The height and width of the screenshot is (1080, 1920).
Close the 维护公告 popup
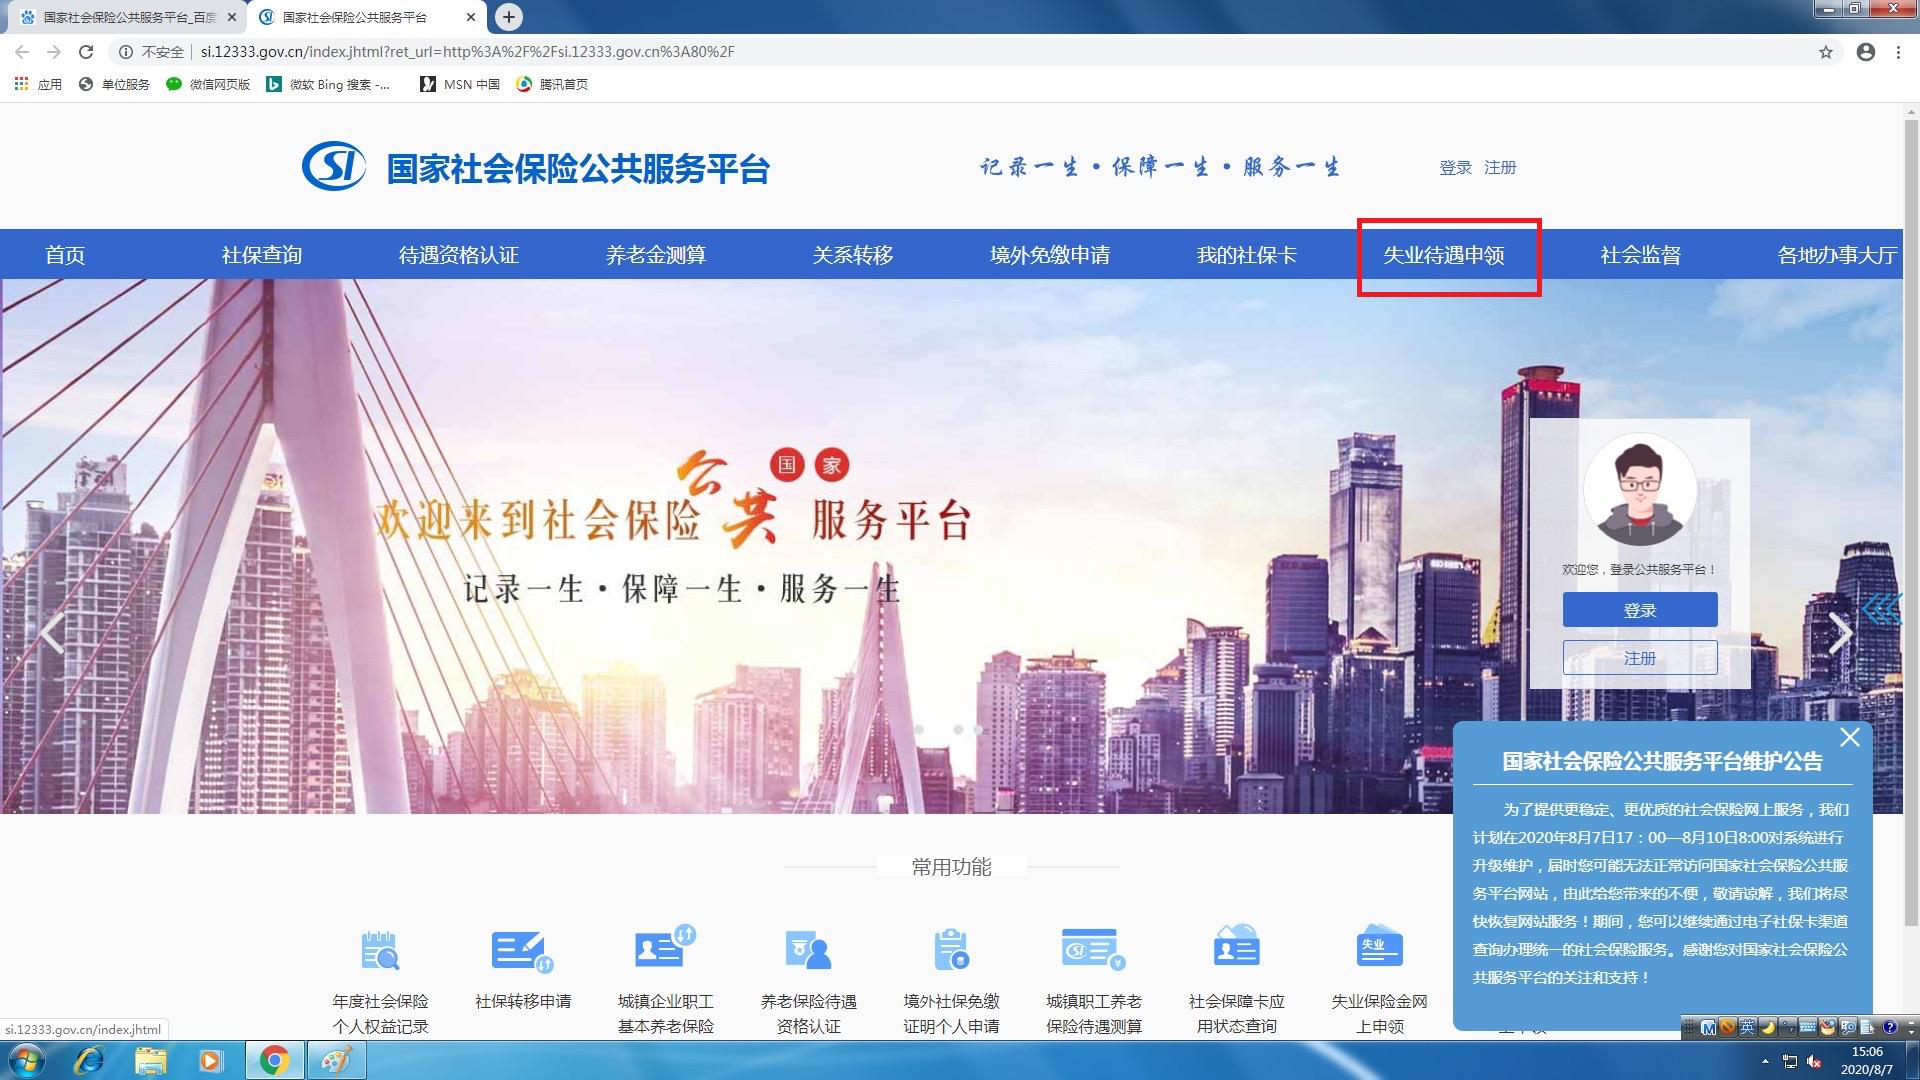coord(1850,737)
